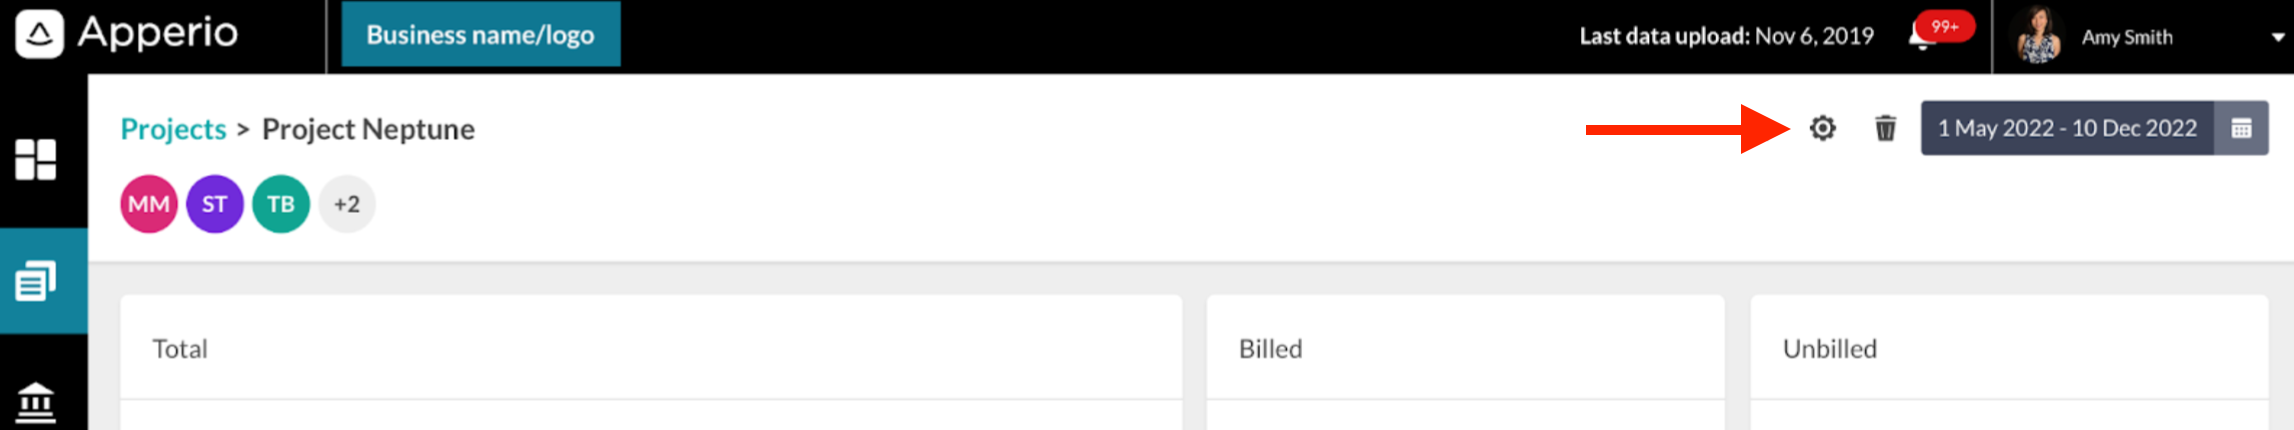Select the MM member avatar
Image resolution: width=2294 pixels, height=430 pixels.
coord(149,204)
